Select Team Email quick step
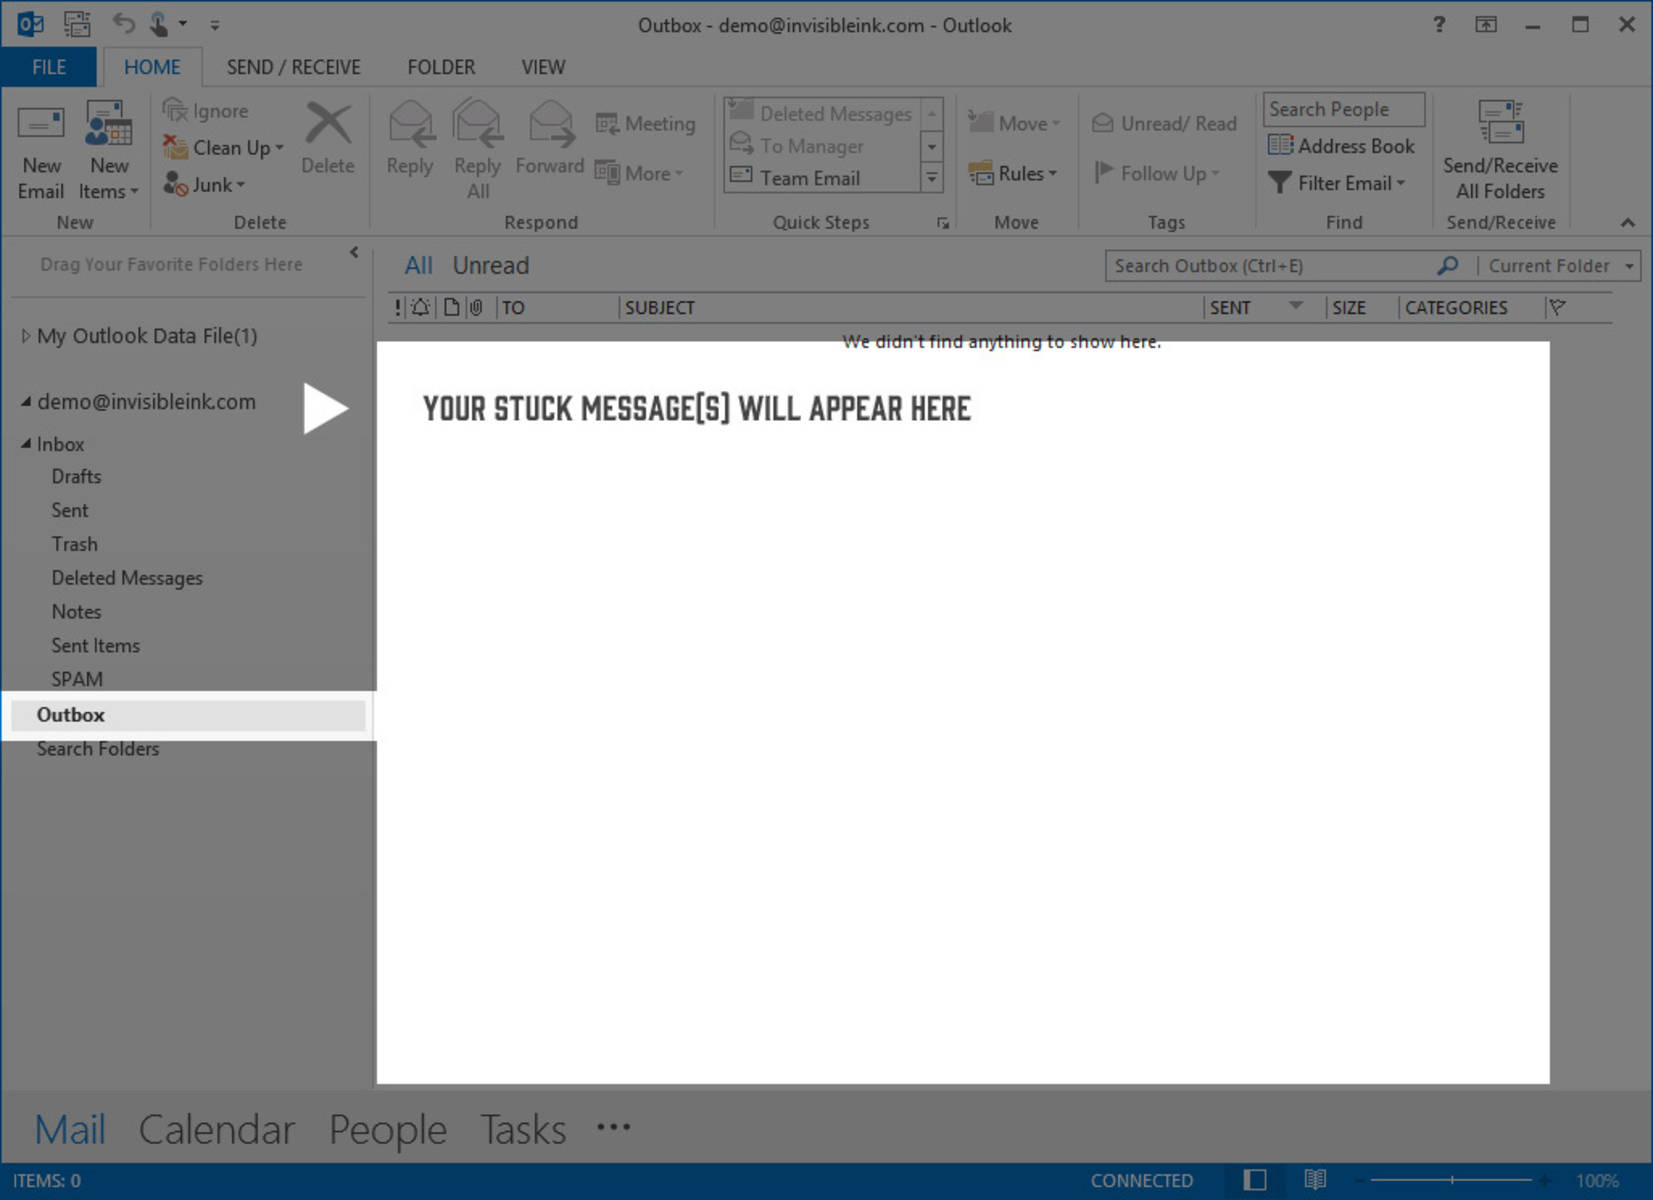The height and width of the screenshot is (1200, 1653). pyautogui.click(x=822, y=178)
